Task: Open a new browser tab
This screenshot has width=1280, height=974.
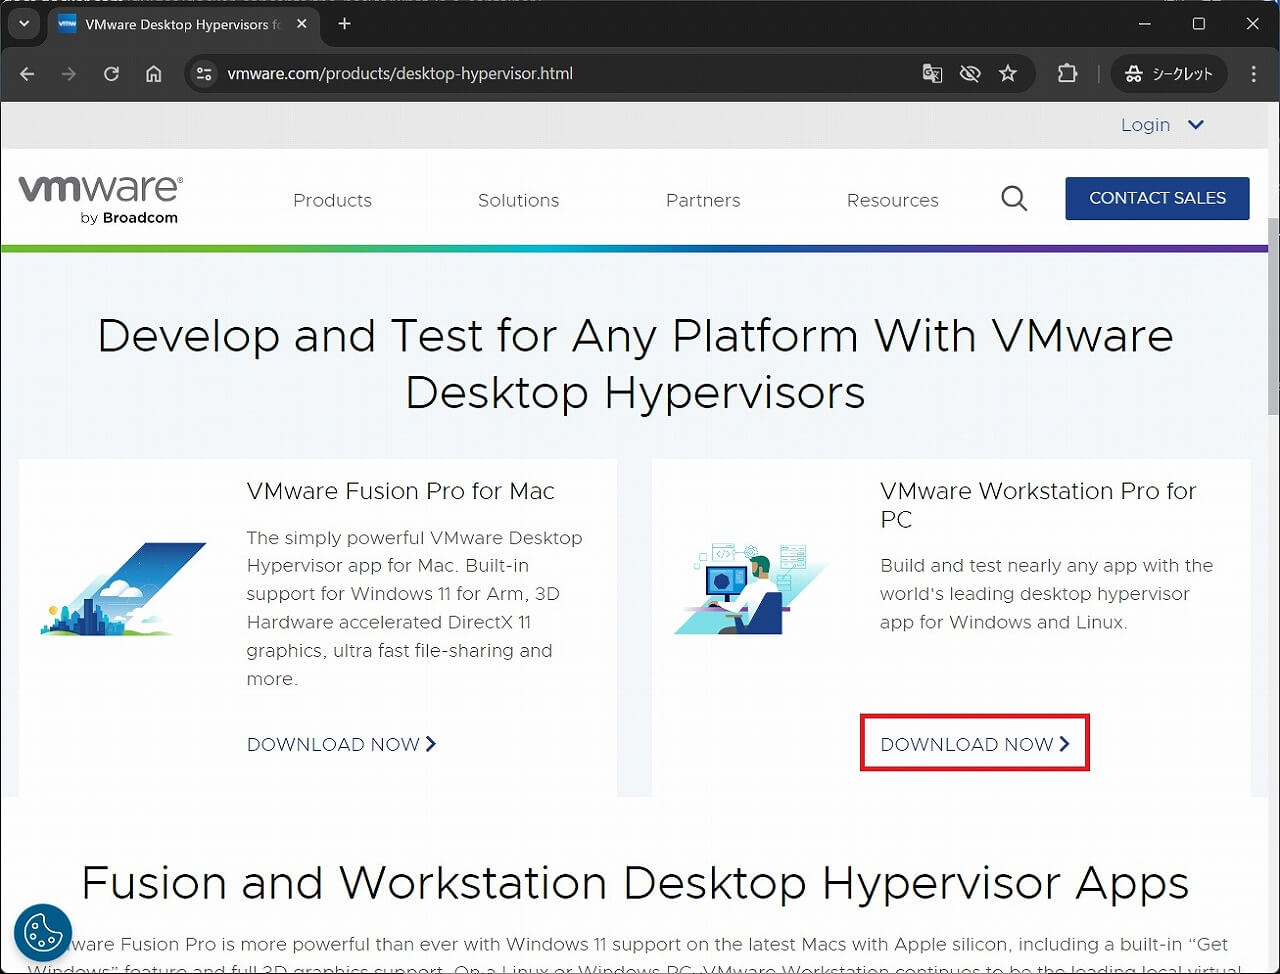Action: click(x=344, y=23)
